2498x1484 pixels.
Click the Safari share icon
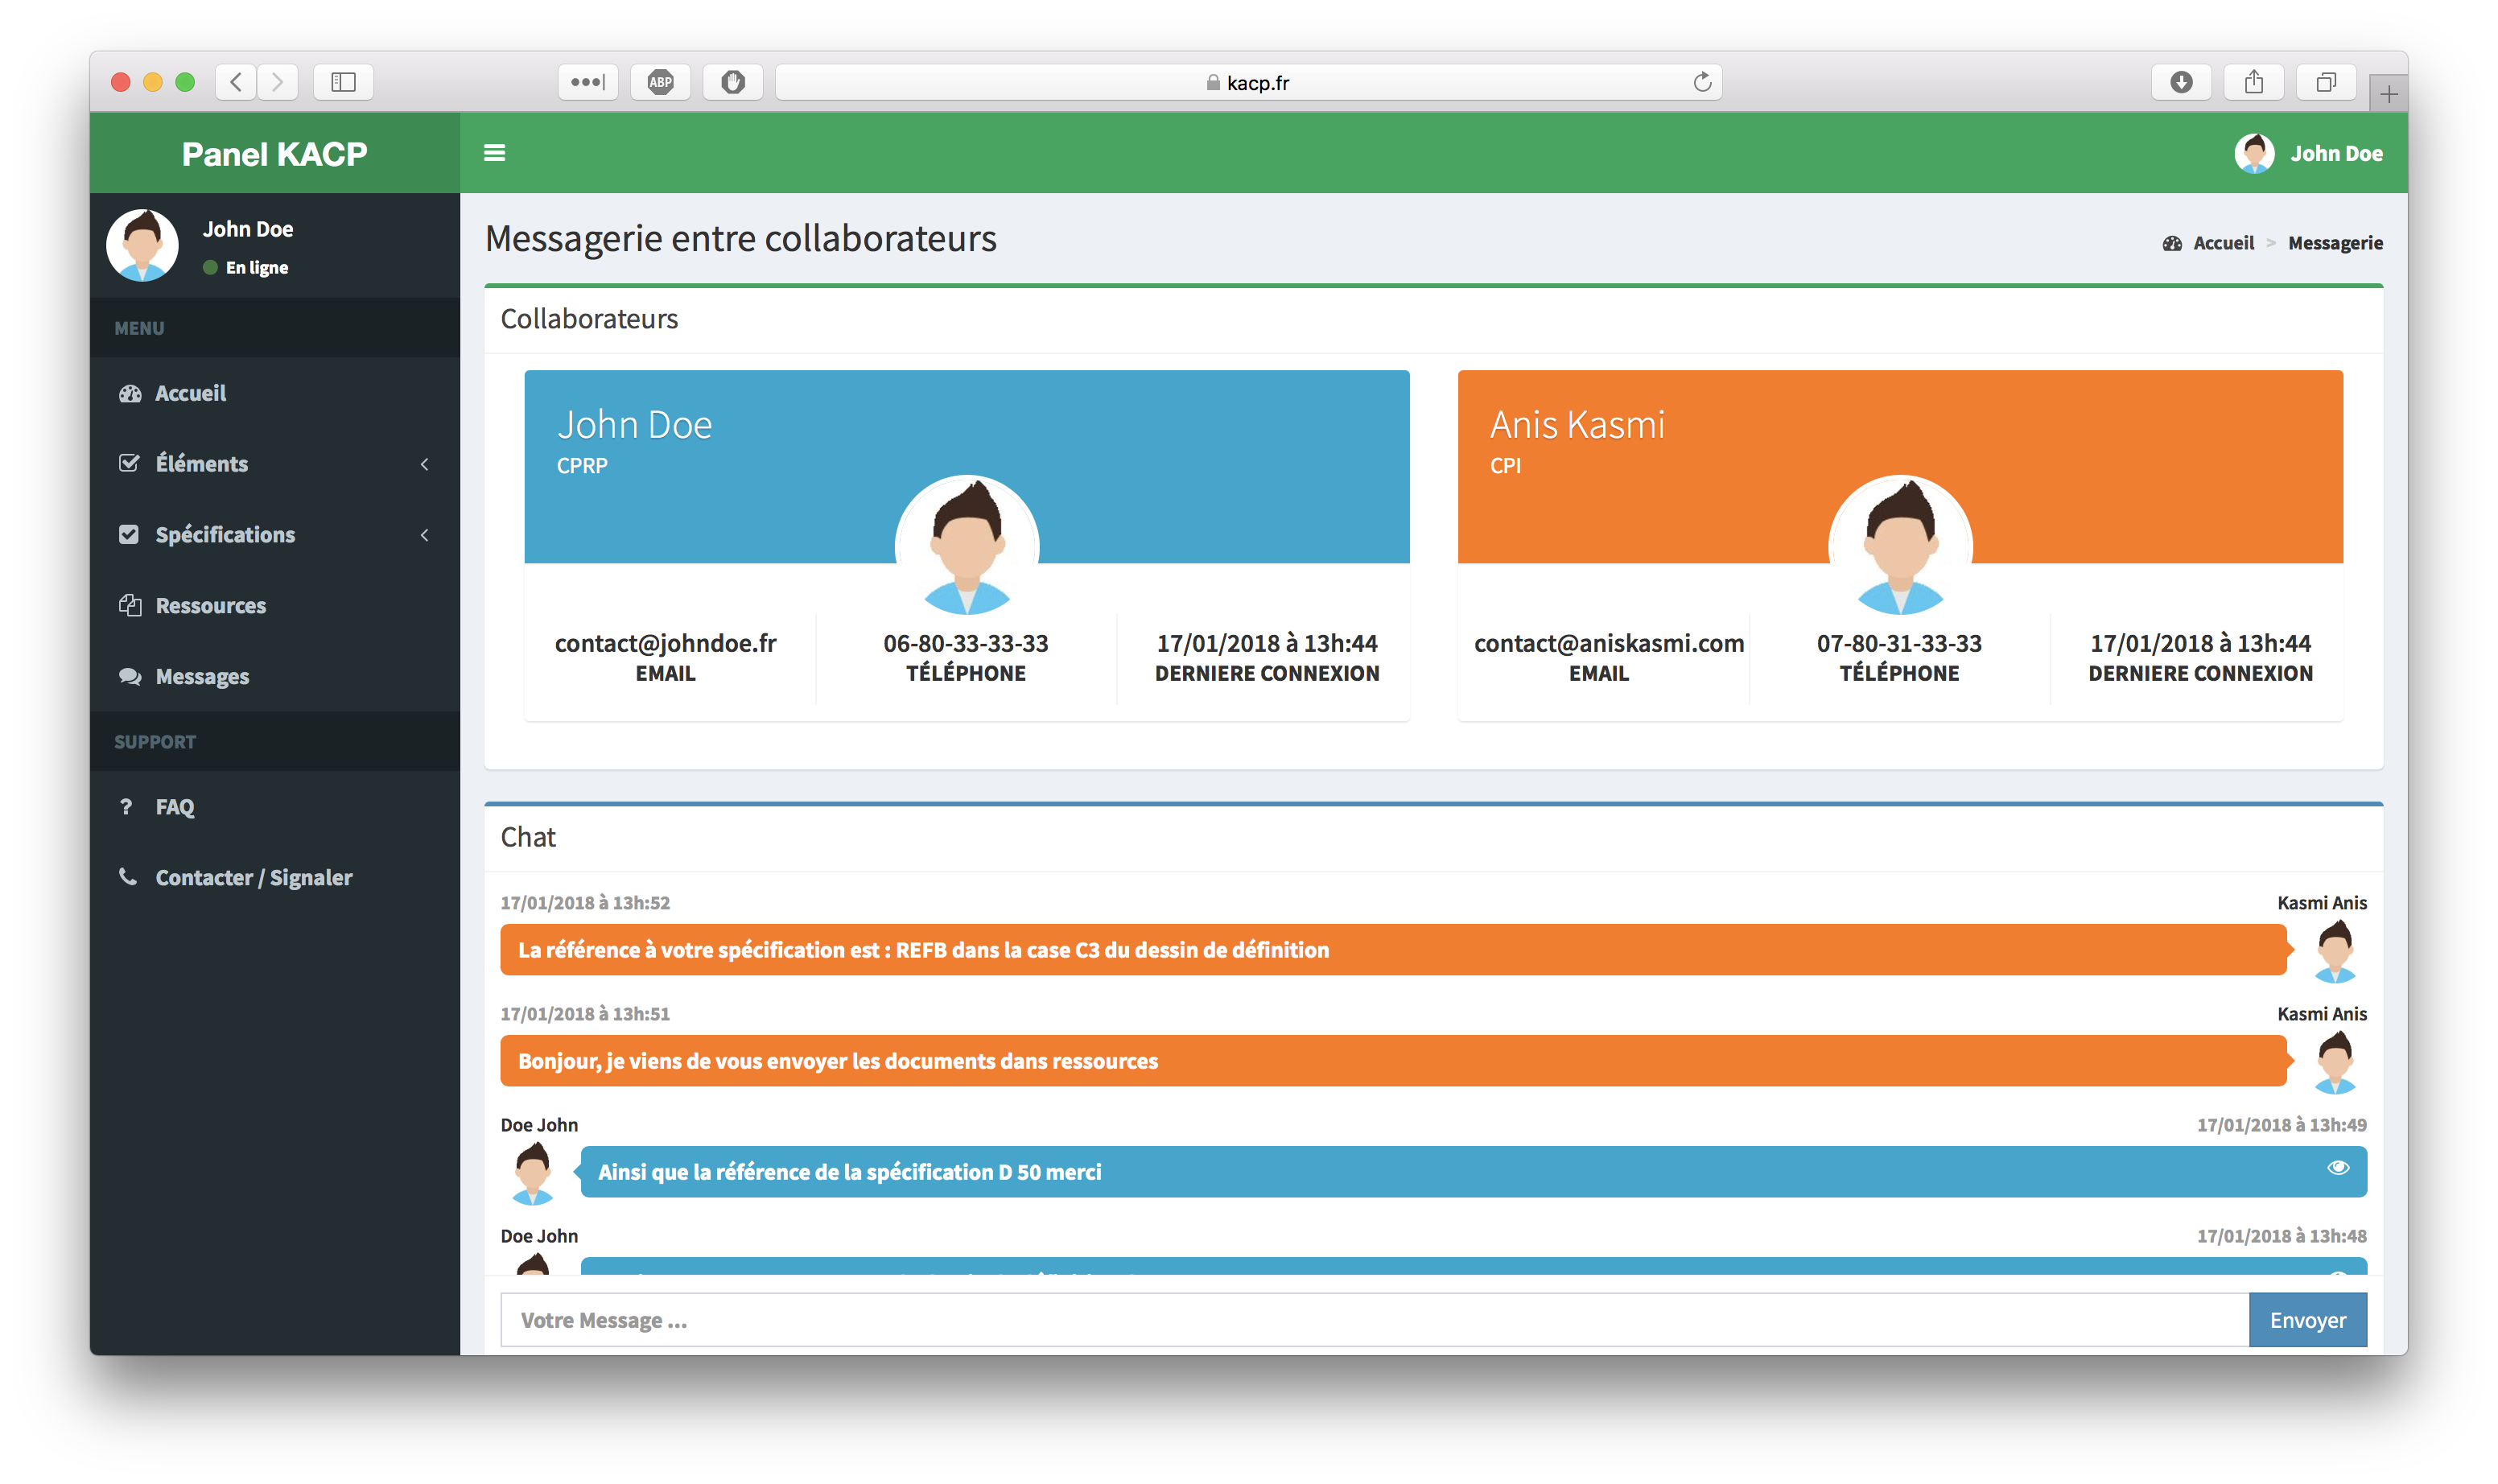[x=2253, y=82]
